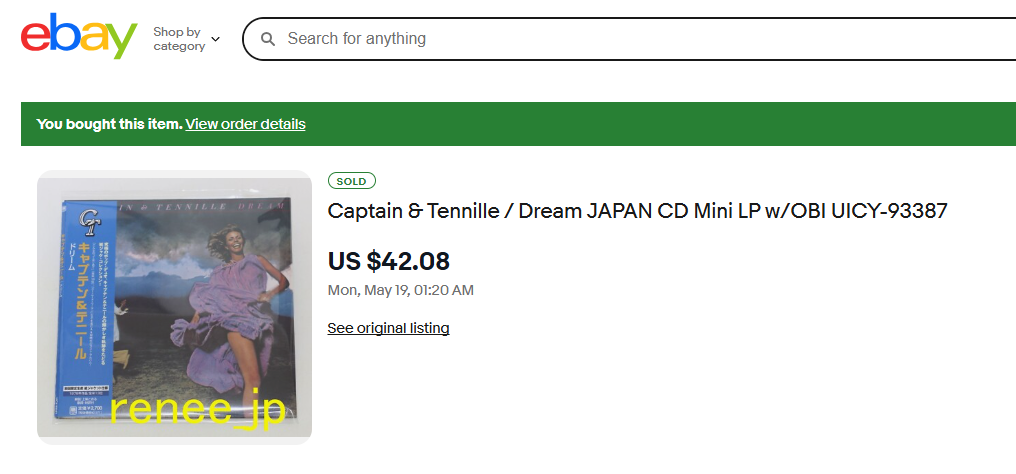Click the eBay logo
This screenshot has height=474, width=1016.
coord(79,38)
